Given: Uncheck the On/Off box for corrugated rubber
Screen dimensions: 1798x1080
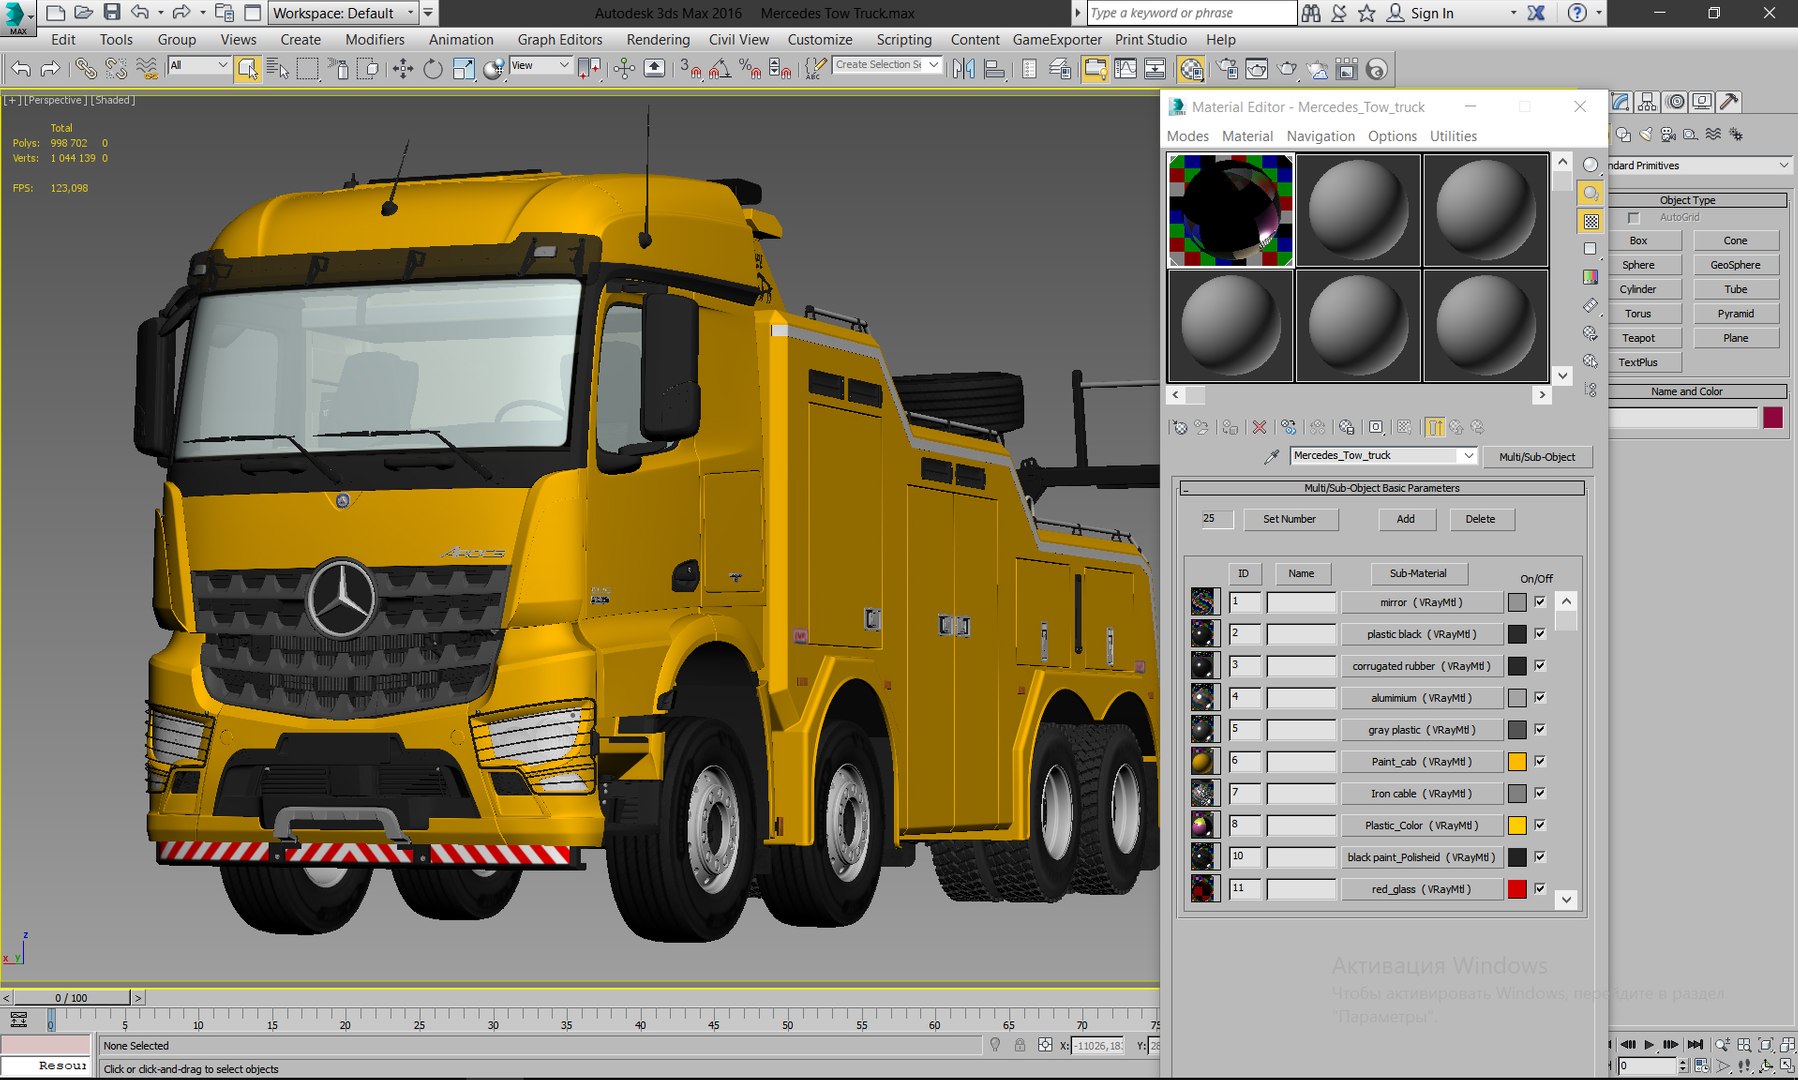Looking at the screenshot, I should (x=1540, y=665).
